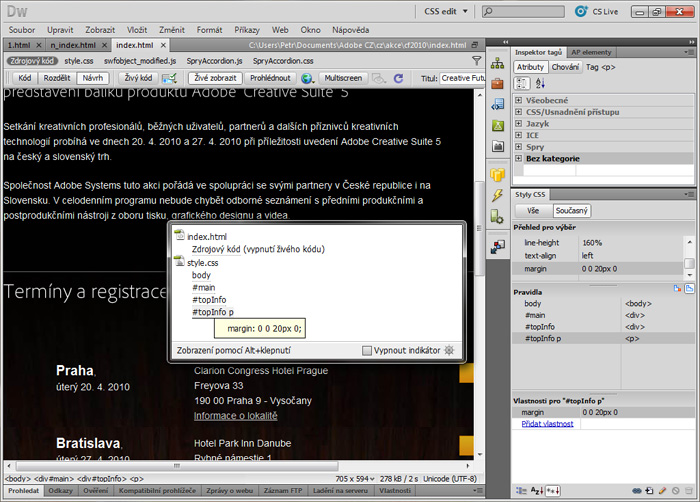Expand the Bez kategorie category
This screenshot has height=502, width=700.
518,158
